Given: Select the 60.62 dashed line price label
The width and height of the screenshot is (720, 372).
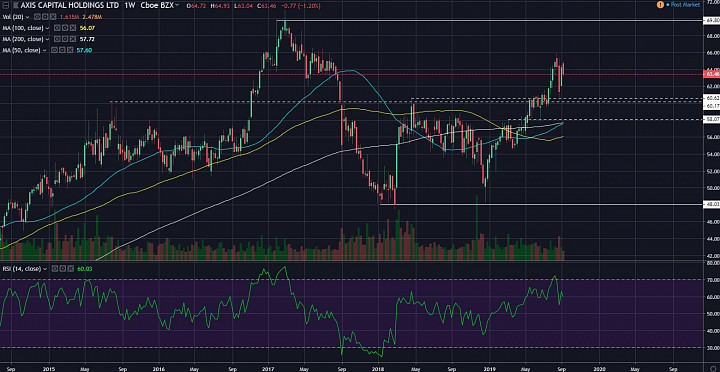Looking at the screenshot, I should click(x=712, y=98).
